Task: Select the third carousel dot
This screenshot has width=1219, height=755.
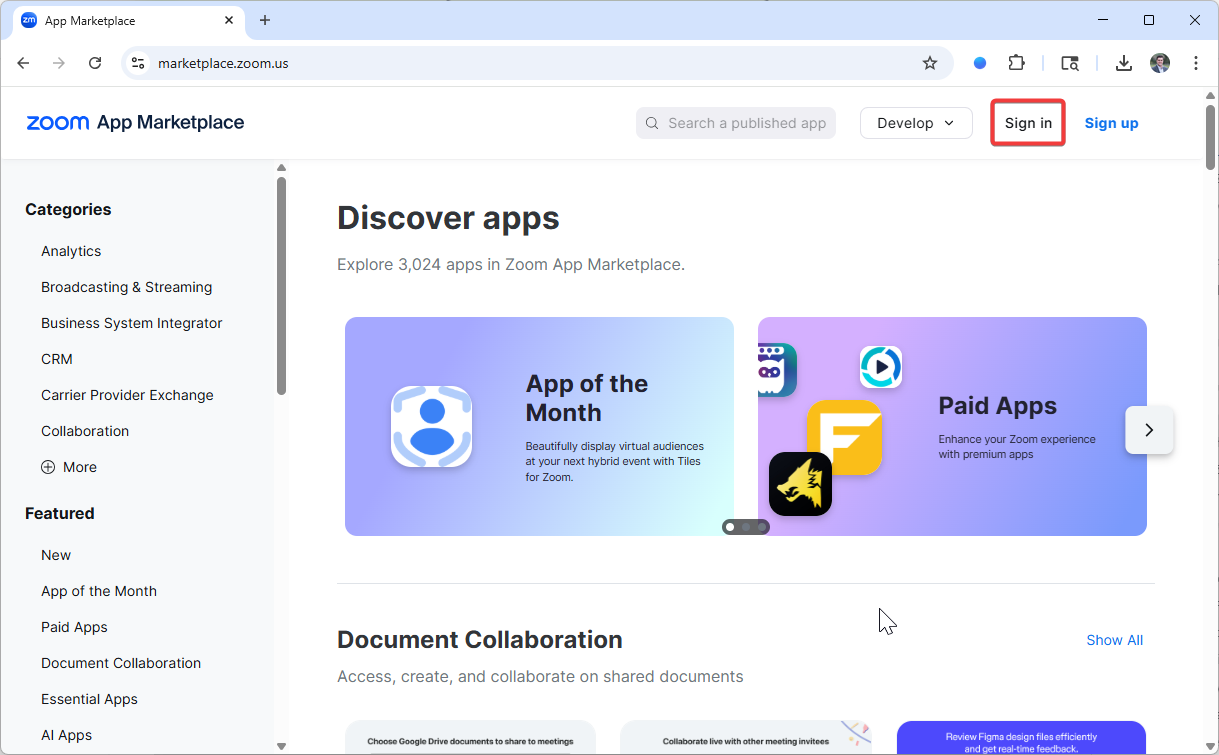Action: click(x=762, y=527)
